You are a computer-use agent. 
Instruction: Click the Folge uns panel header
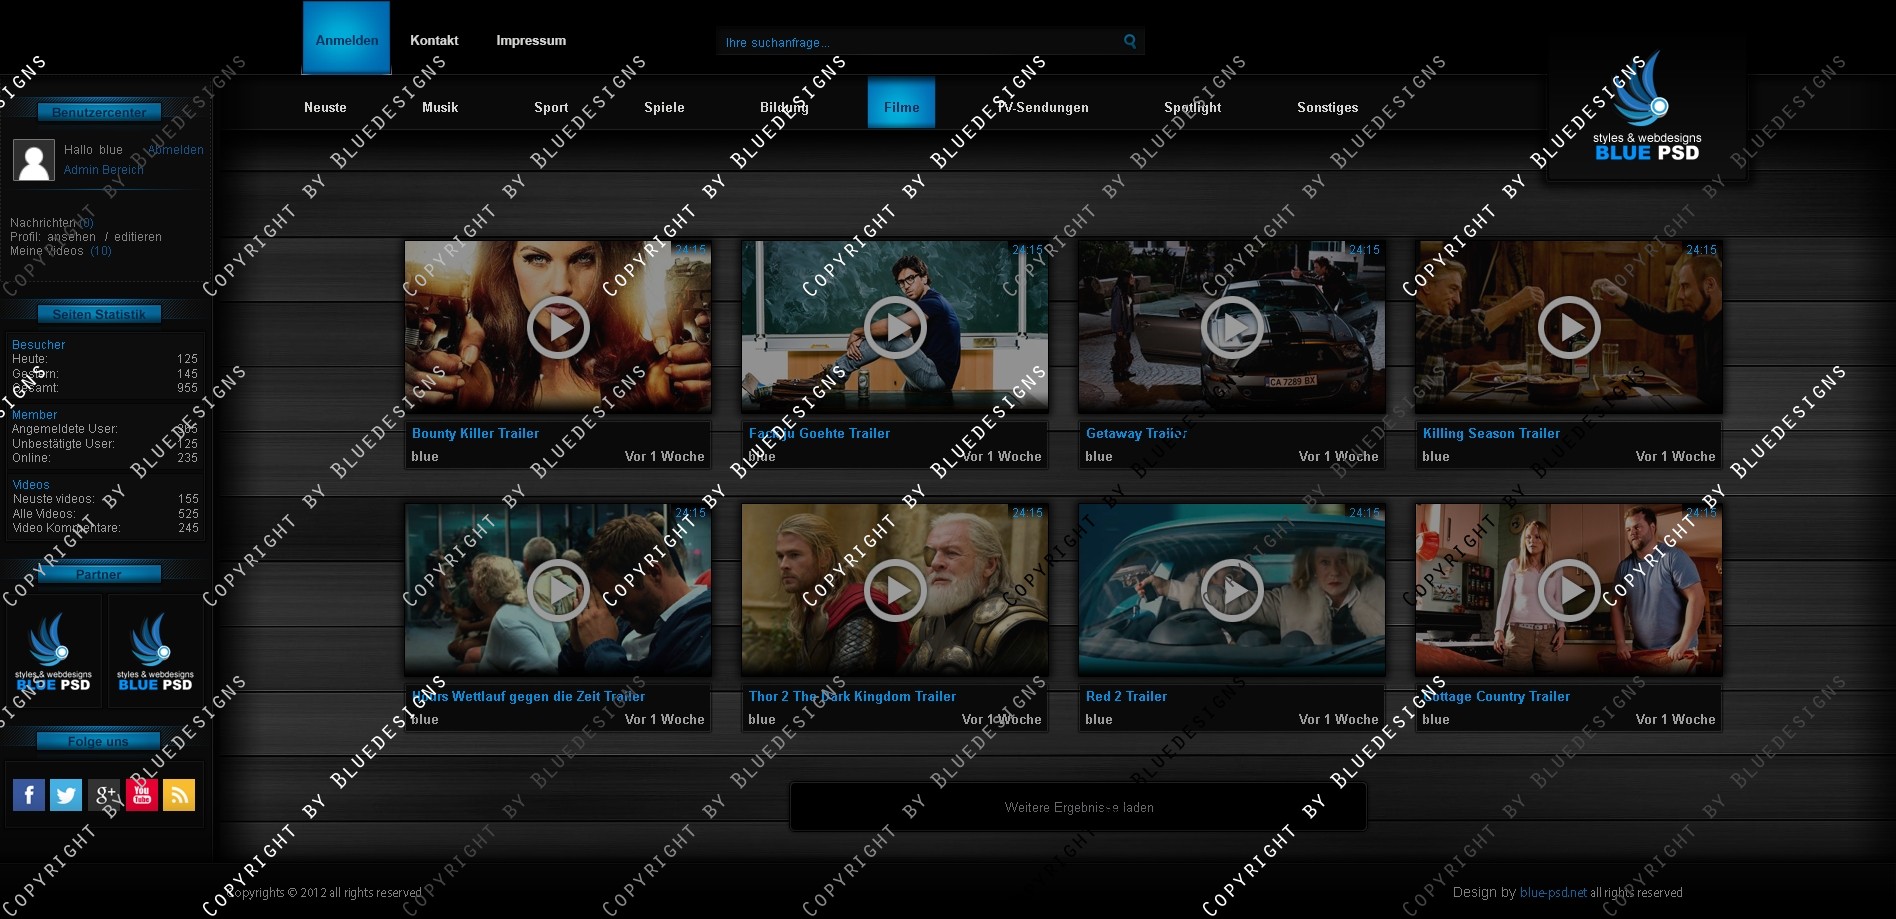point(98,741)
